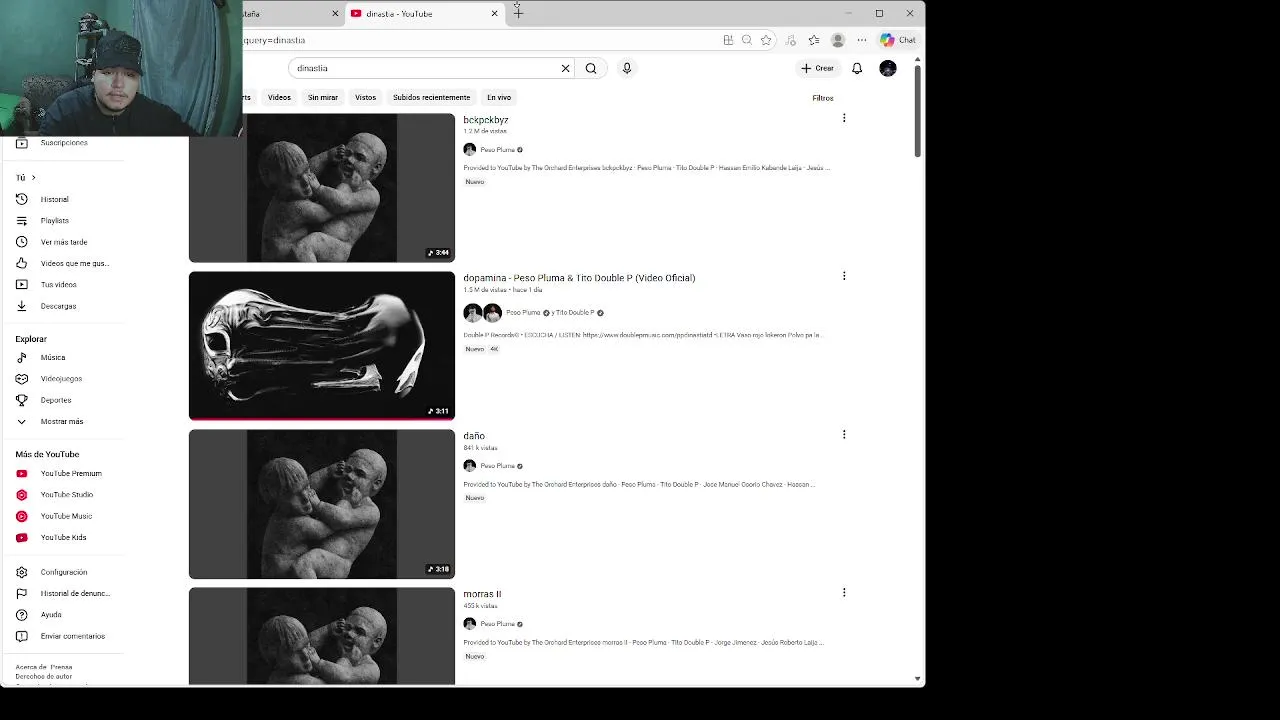Click the media control icon in Edge toolbar
1280x720 pixels.
[791, 40]
